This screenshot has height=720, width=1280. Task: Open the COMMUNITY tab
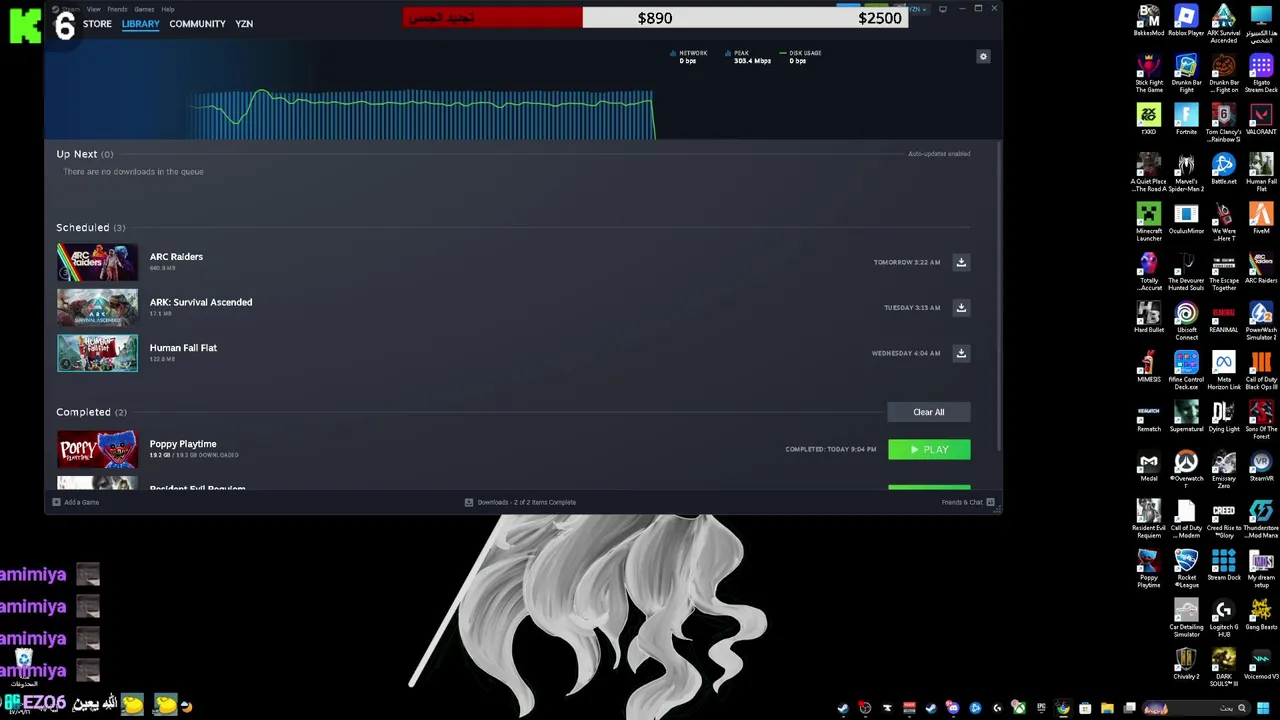point(197,24)
